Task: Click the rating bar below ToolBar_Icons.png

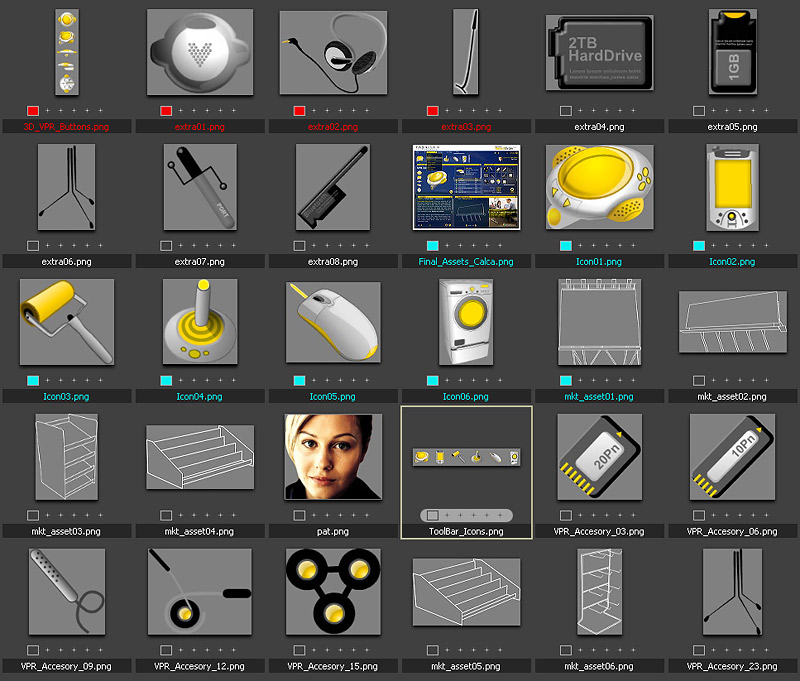Action: tap(465, 515)
